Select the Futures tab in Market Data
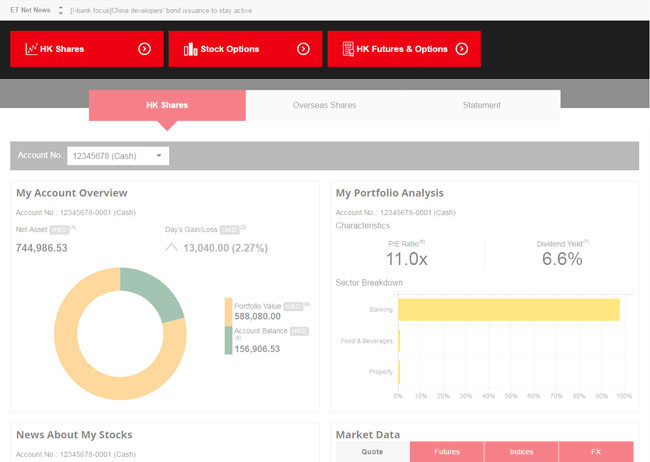650x462 pixels. [447, 452]
